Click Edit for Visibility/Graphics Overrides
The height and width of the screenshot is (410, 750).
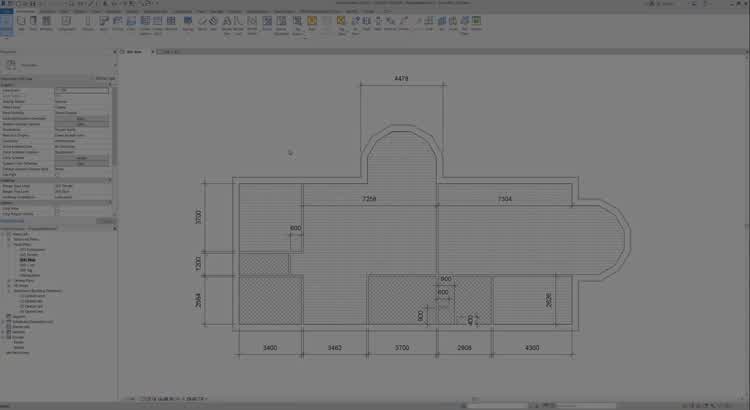(82, 118)
